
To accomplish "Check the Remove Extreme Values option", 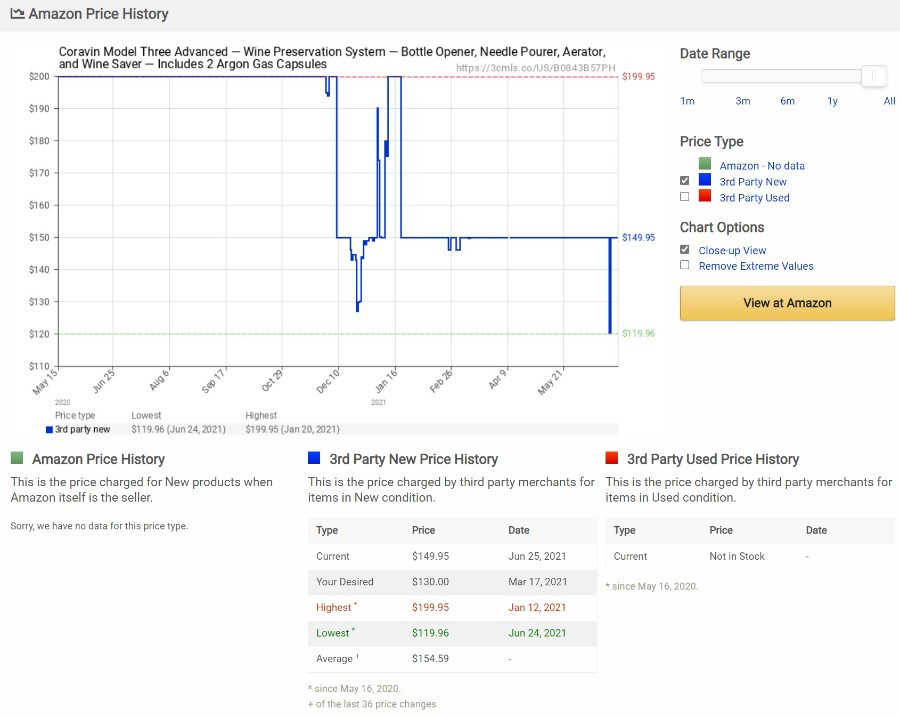I will pyautogui.click(x=684, y=265).
